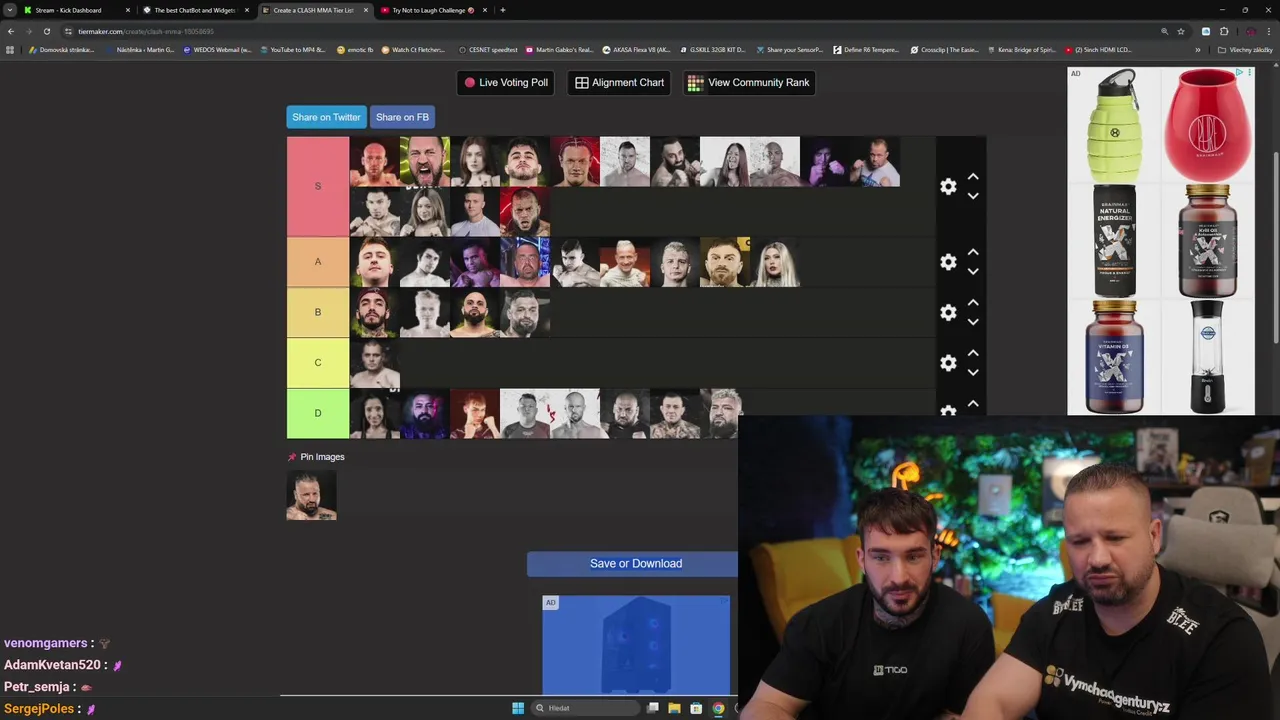Open Chrome three-dot menu
This screenshot has width=1280, height=720.
pyautogui.click(x=1268, y=31)
